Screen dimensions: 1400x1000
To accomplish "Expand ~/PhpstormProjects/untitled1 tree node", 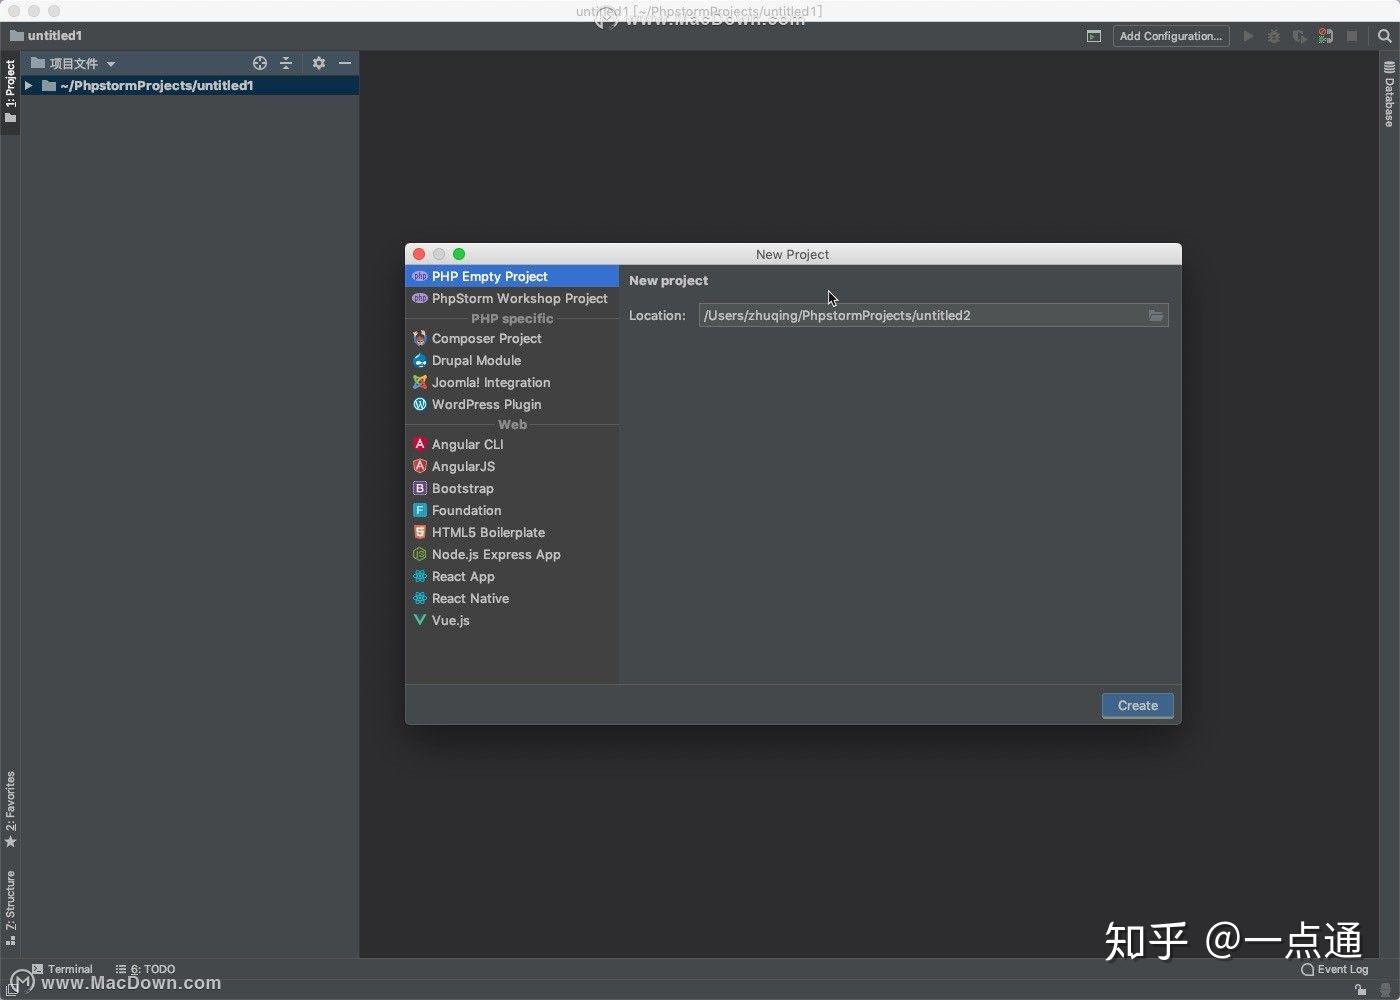I will coord(29,86).
